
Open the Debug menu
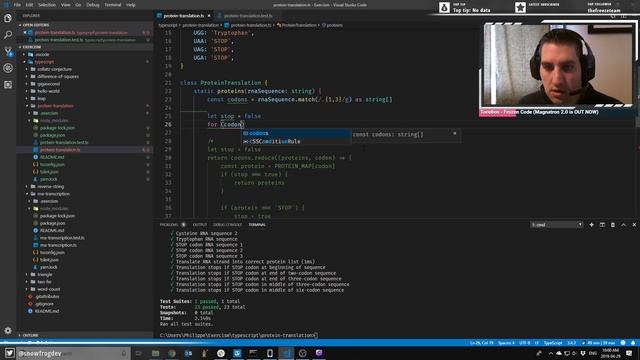pyautogui.click(x=93, y=5)
